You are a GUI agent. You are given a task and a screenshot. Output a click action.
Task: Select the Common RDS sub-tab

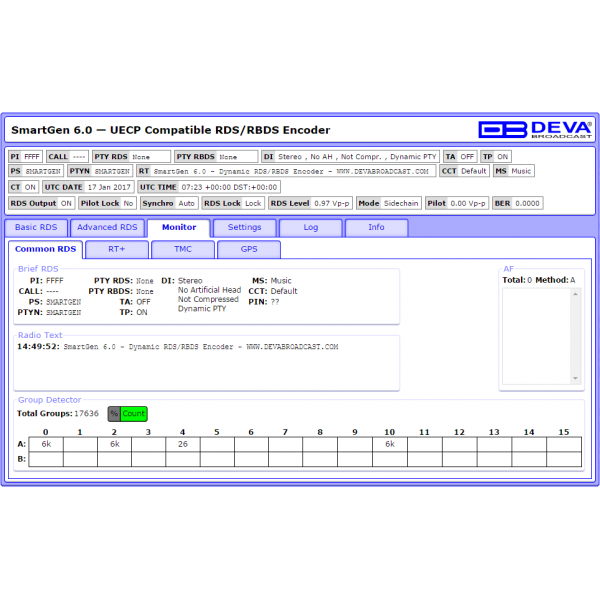pyautogui.click(x=46, y=249)
